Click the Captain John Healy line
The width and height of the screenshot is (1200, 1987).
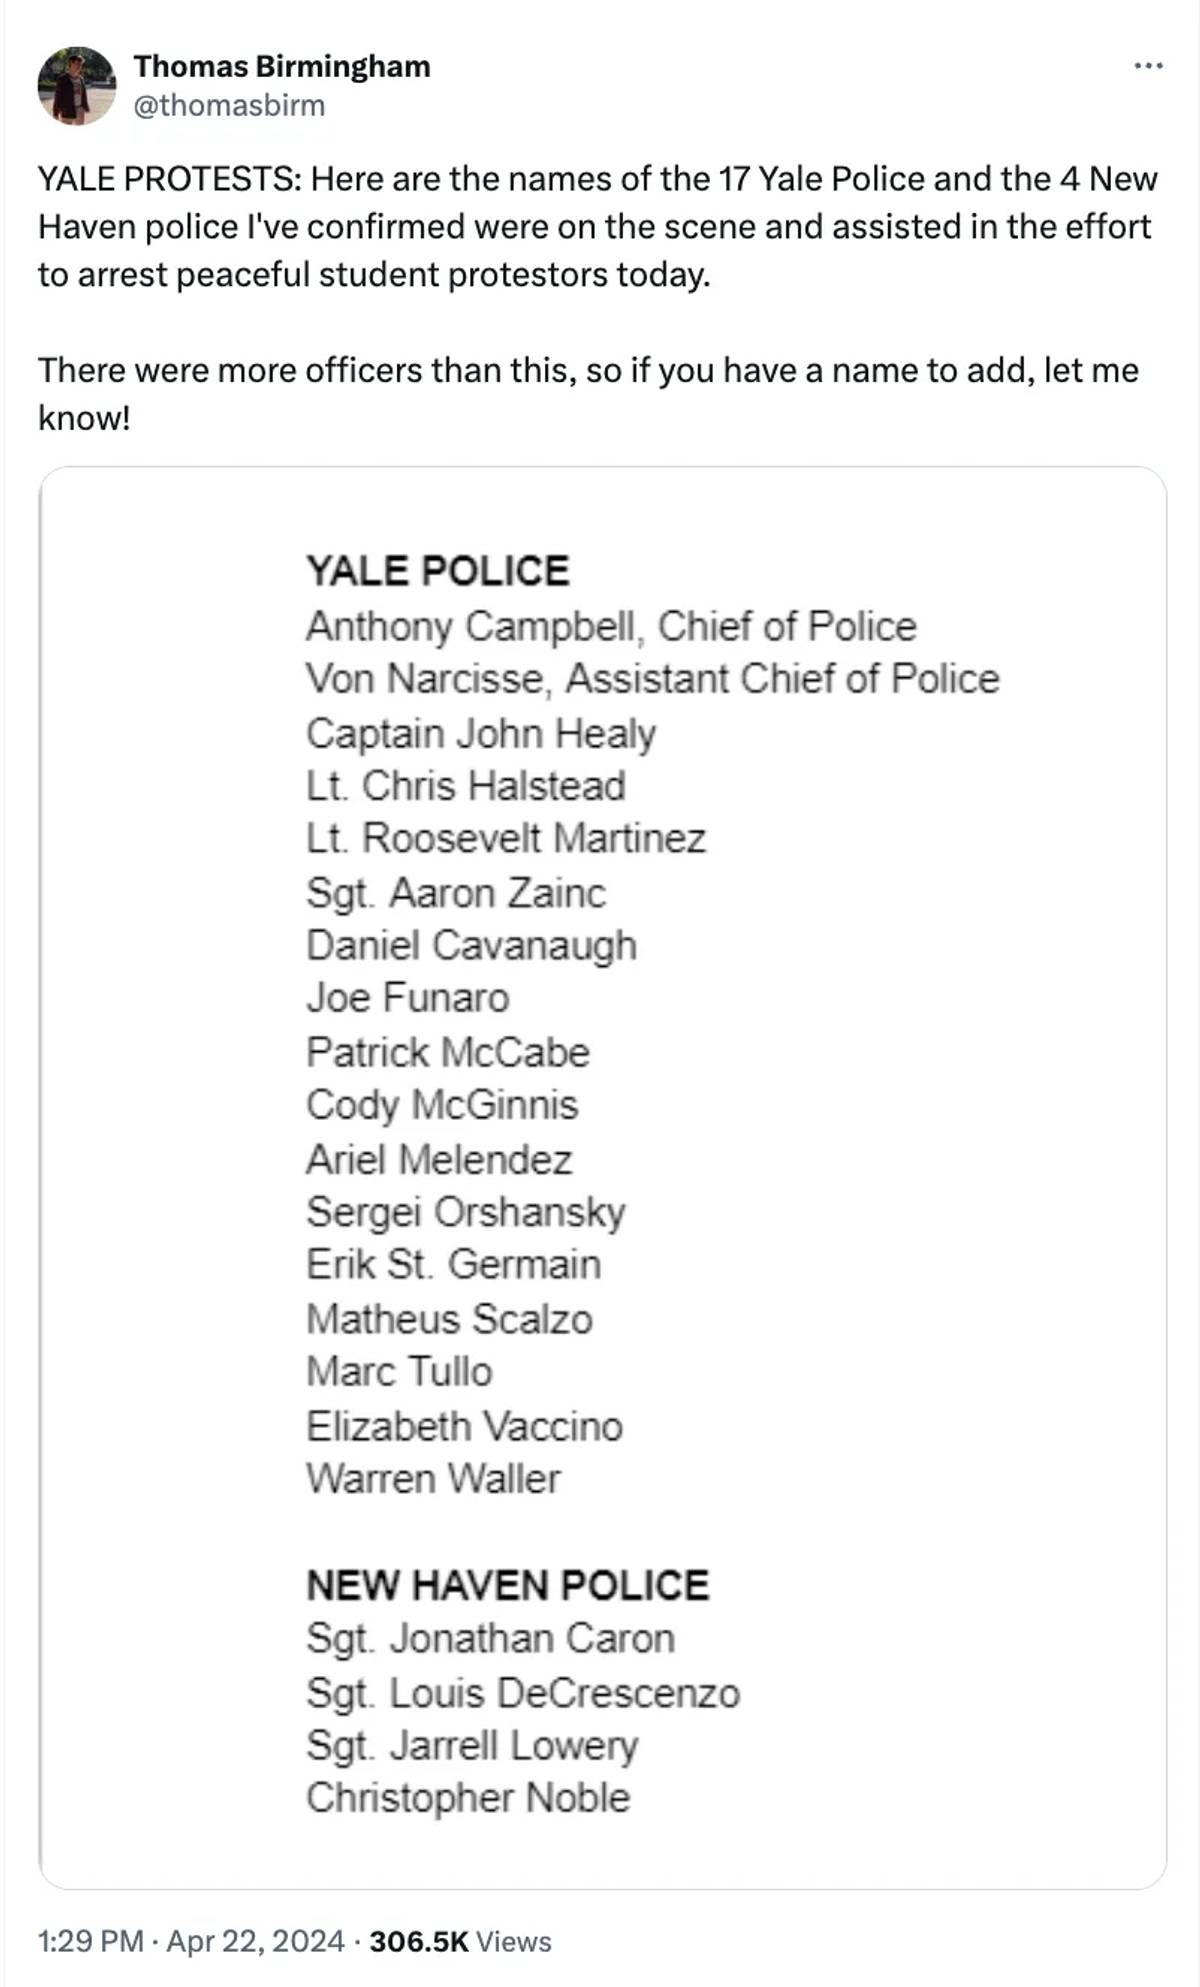click(x=481, y=733)
